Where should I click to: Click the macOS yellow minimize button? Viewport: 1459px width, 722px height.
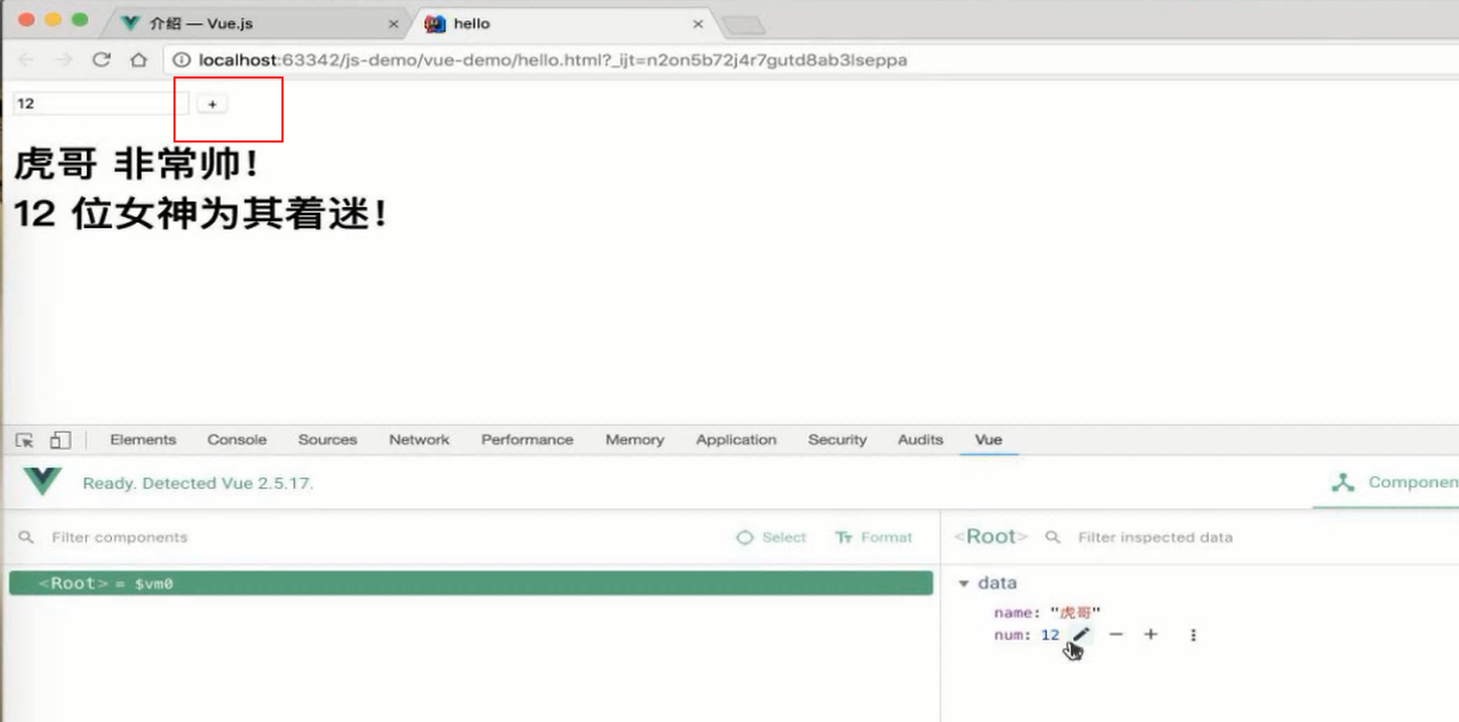pos(53,20)
